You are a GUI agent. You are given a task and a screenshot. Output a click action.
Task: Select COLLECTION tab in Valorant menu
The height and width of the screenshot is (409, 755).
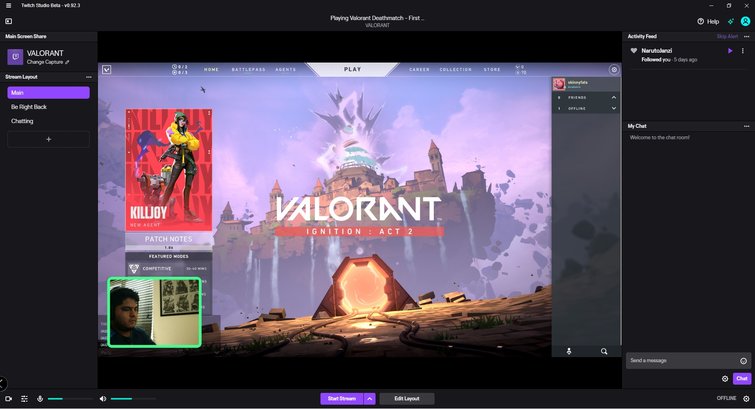tap(456, 70)
